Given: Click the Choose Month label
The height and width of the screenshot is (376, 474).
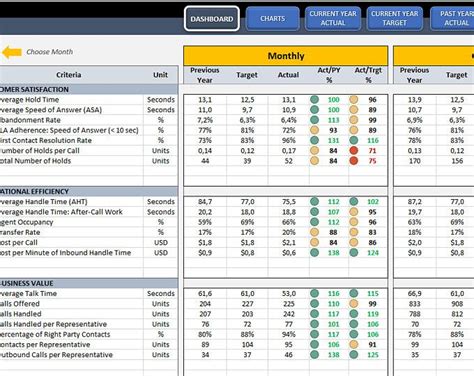Looking at the screenshot, I should [x=50, y=52].
